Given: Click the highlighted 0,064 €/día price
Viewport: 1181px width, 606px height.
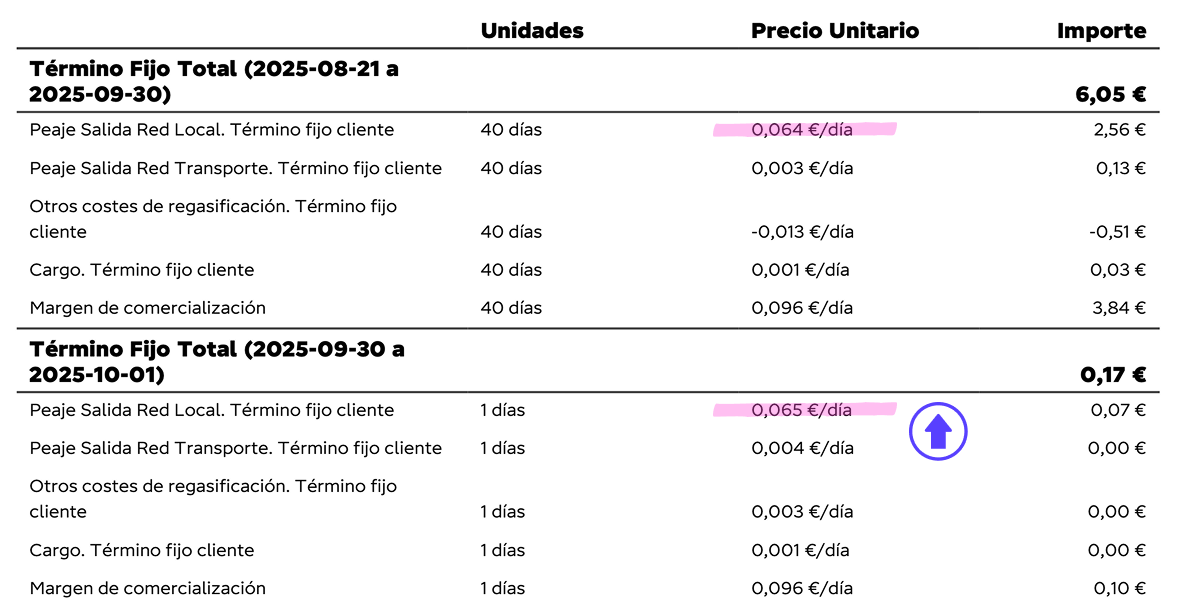Looking at the screenshot, I should 802,130.
